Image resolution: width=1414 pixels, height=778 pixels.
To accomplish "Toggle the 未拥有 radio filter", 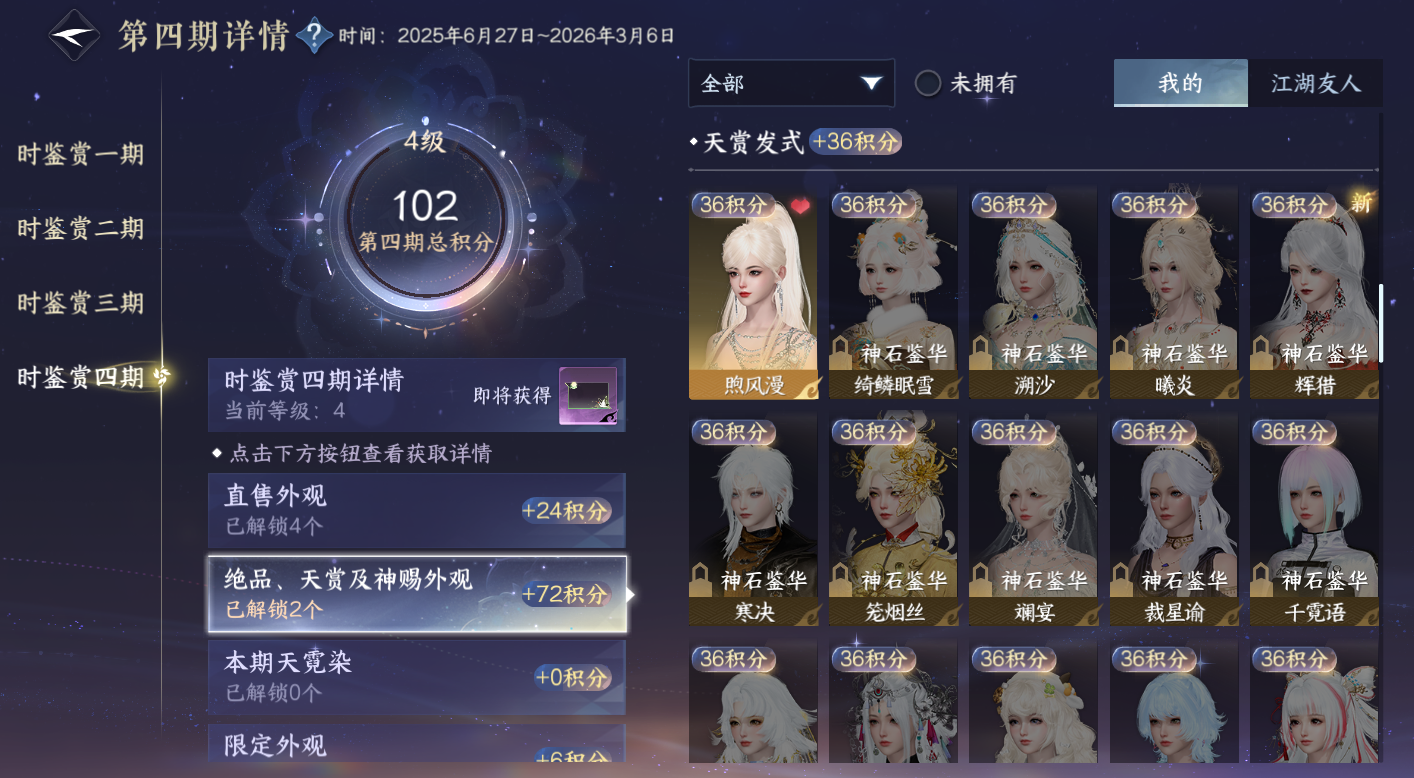I will (928, 84).
